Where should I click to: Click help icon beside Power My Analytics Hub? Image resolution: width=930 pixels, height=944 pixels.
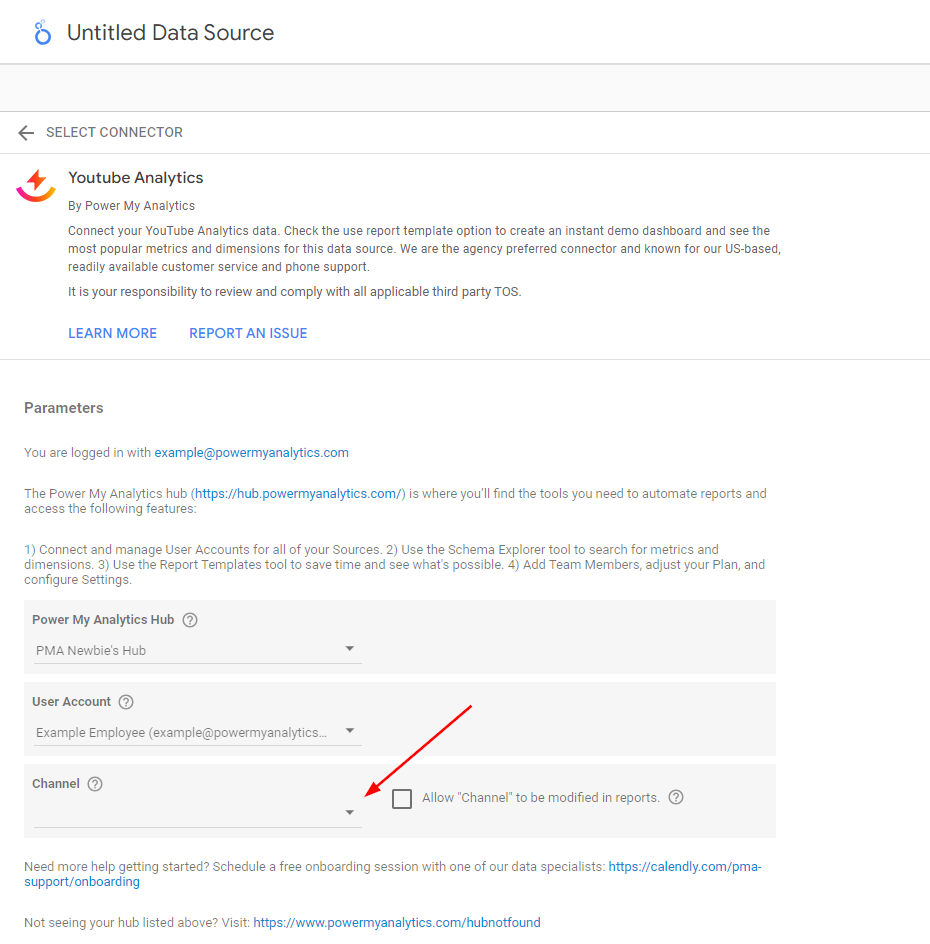pos(190,620)
